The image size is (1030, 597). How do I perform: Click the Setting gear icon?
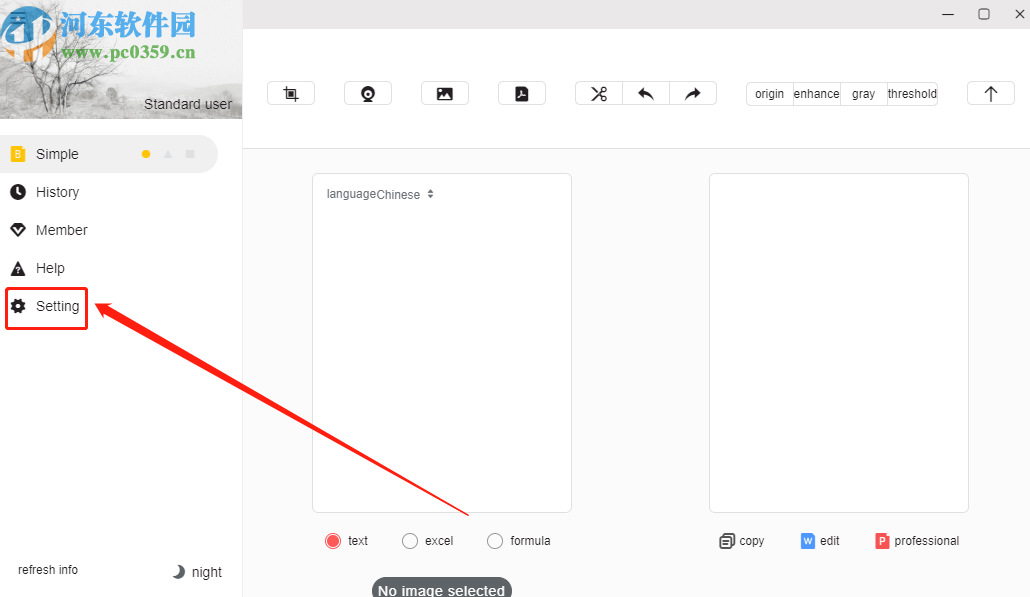18,306
